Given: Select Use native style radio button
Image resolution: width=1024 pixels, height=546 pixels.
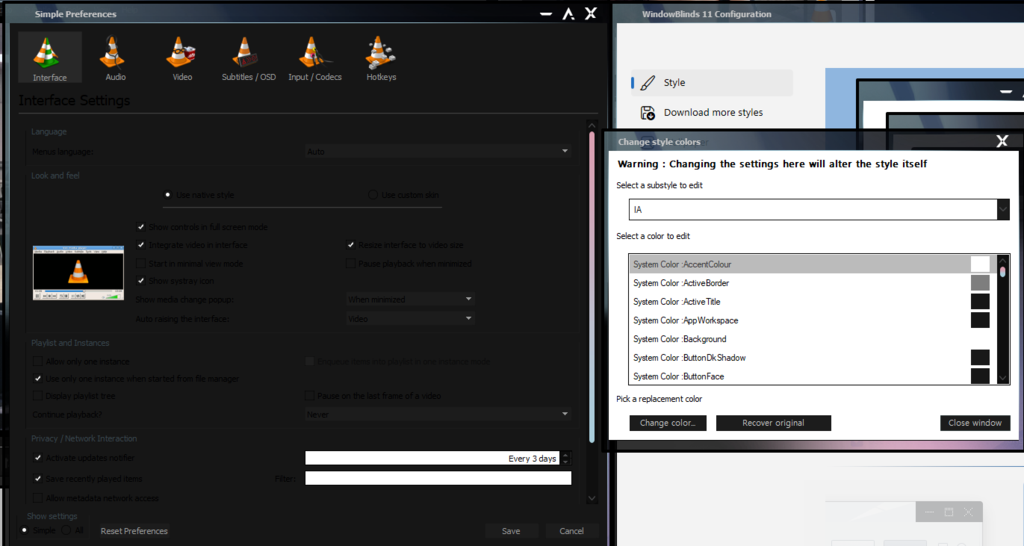Looking at the screenshot, I should tap(168, 195).
